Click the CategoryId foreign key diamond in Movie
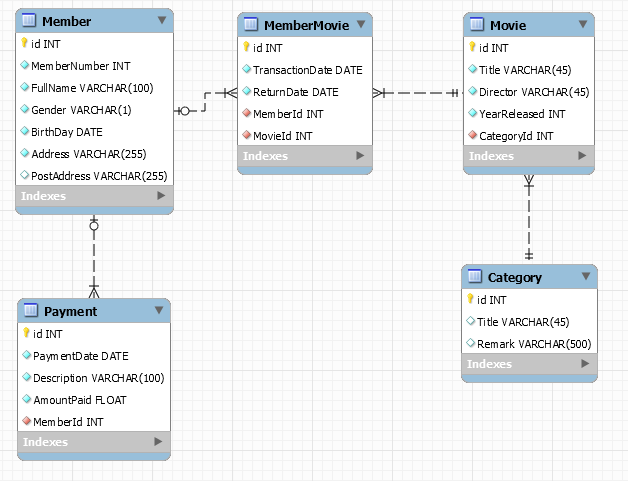The height and width of the screenshot is (481, 628). [x=471, y=136]
